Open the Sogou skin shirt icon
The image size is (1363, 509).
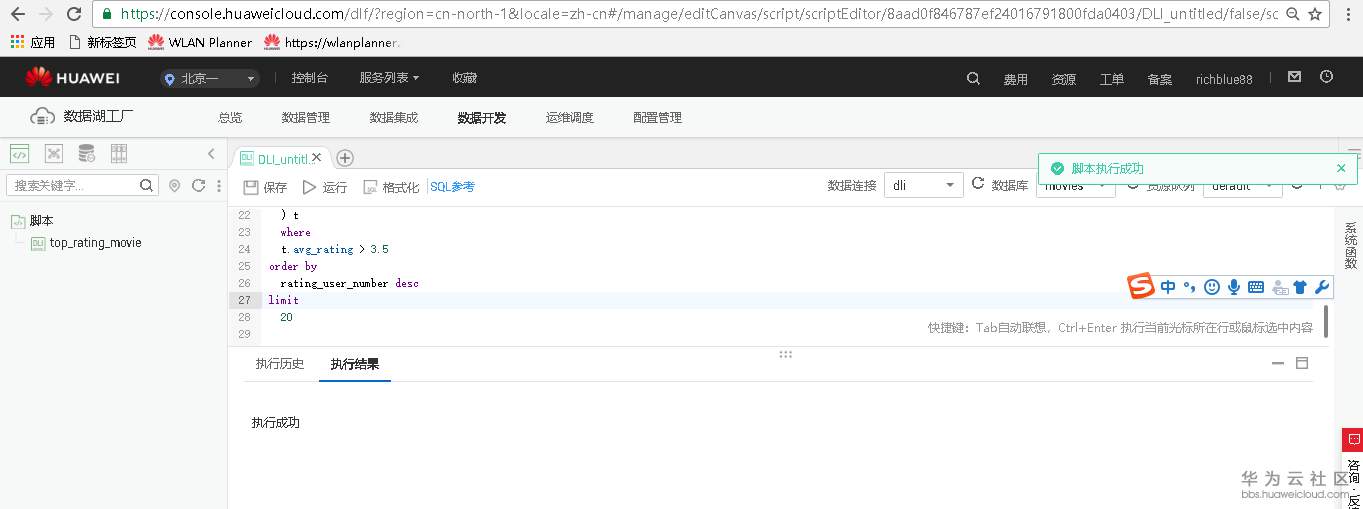1300,287
